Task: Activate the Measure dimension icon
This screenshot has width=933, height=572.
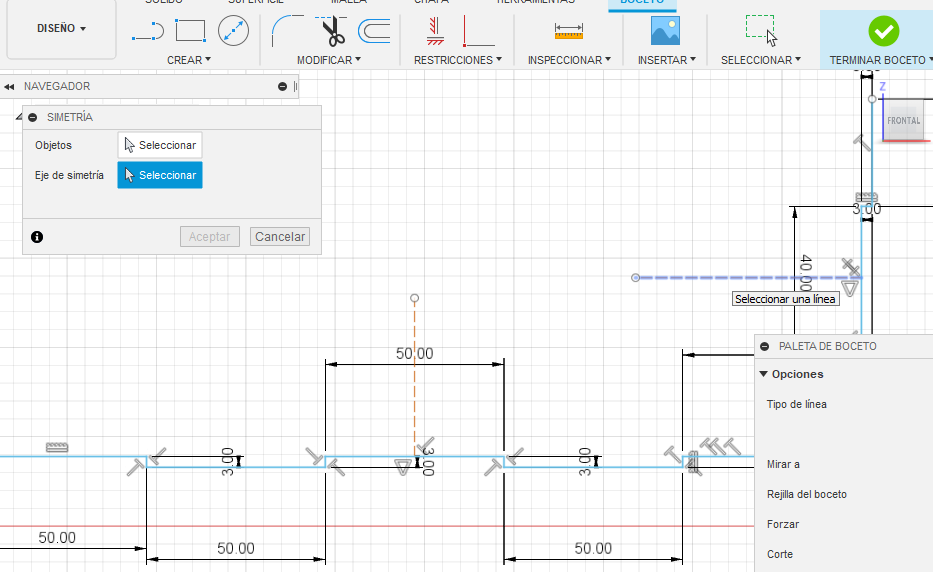Action: click(569, 31)
